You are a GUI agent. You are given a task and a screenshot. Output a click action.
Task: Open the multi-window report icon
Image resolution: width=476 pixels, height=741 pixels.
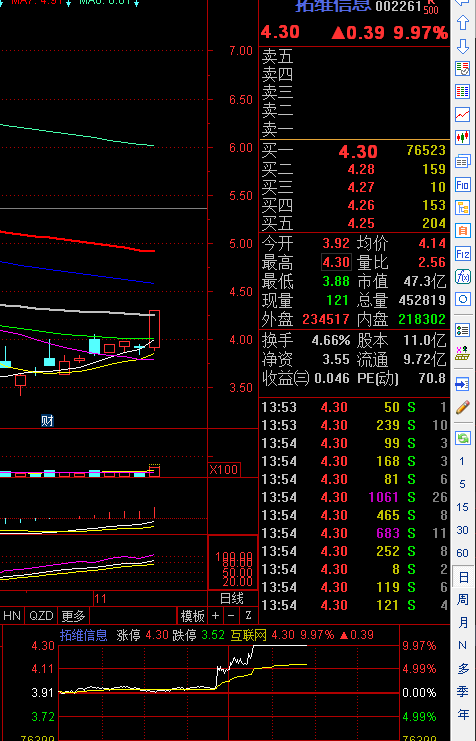click(463, 161)
